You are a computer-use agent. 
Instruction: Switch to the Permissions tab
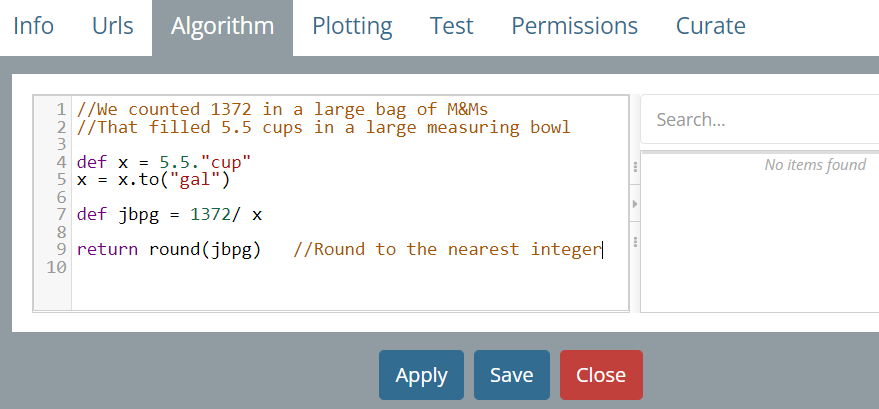[574, 26]
